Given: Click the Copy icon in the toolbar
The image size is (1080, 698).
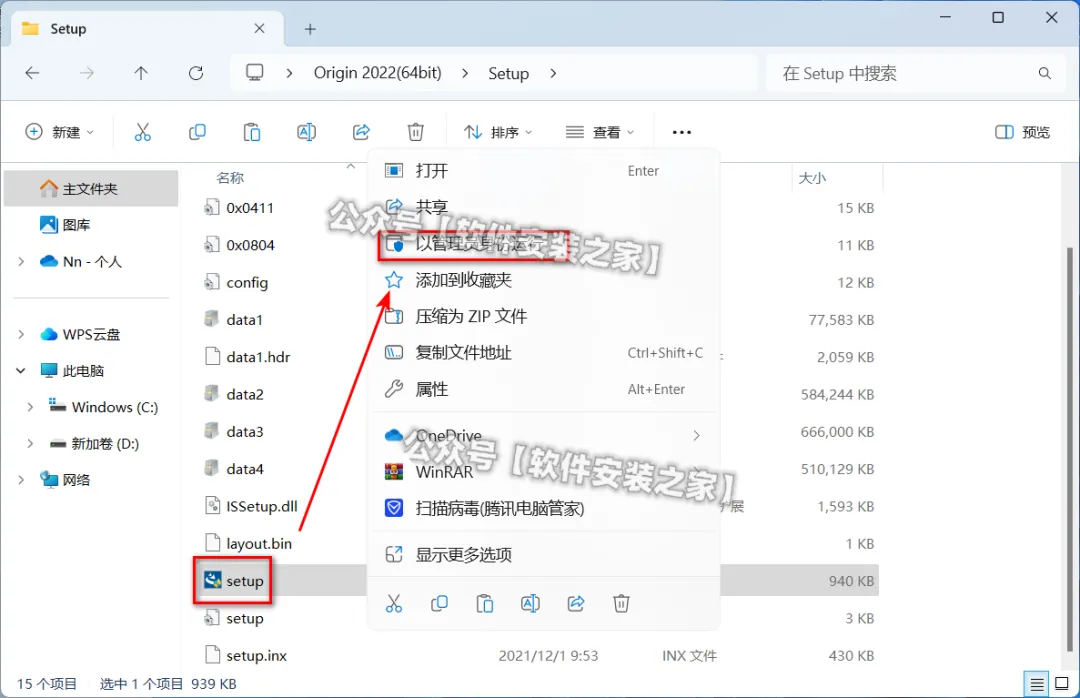Looking at the screenshot, I should pos(197,132).
